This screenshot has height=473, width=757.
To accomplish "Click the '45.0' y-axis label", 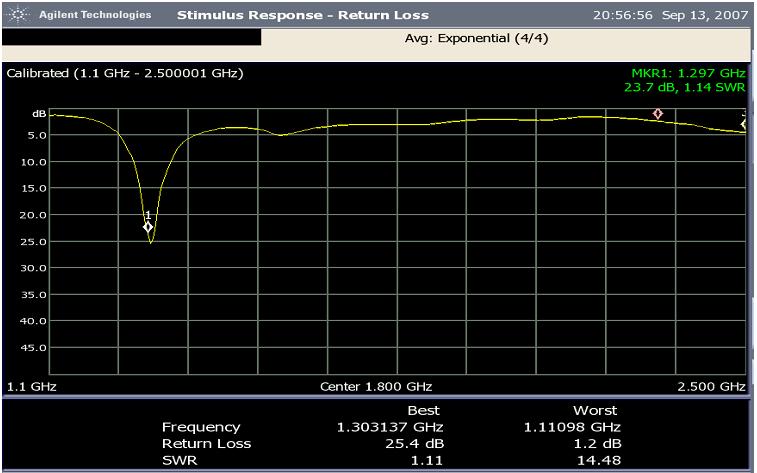I will [x=33, y=348].
